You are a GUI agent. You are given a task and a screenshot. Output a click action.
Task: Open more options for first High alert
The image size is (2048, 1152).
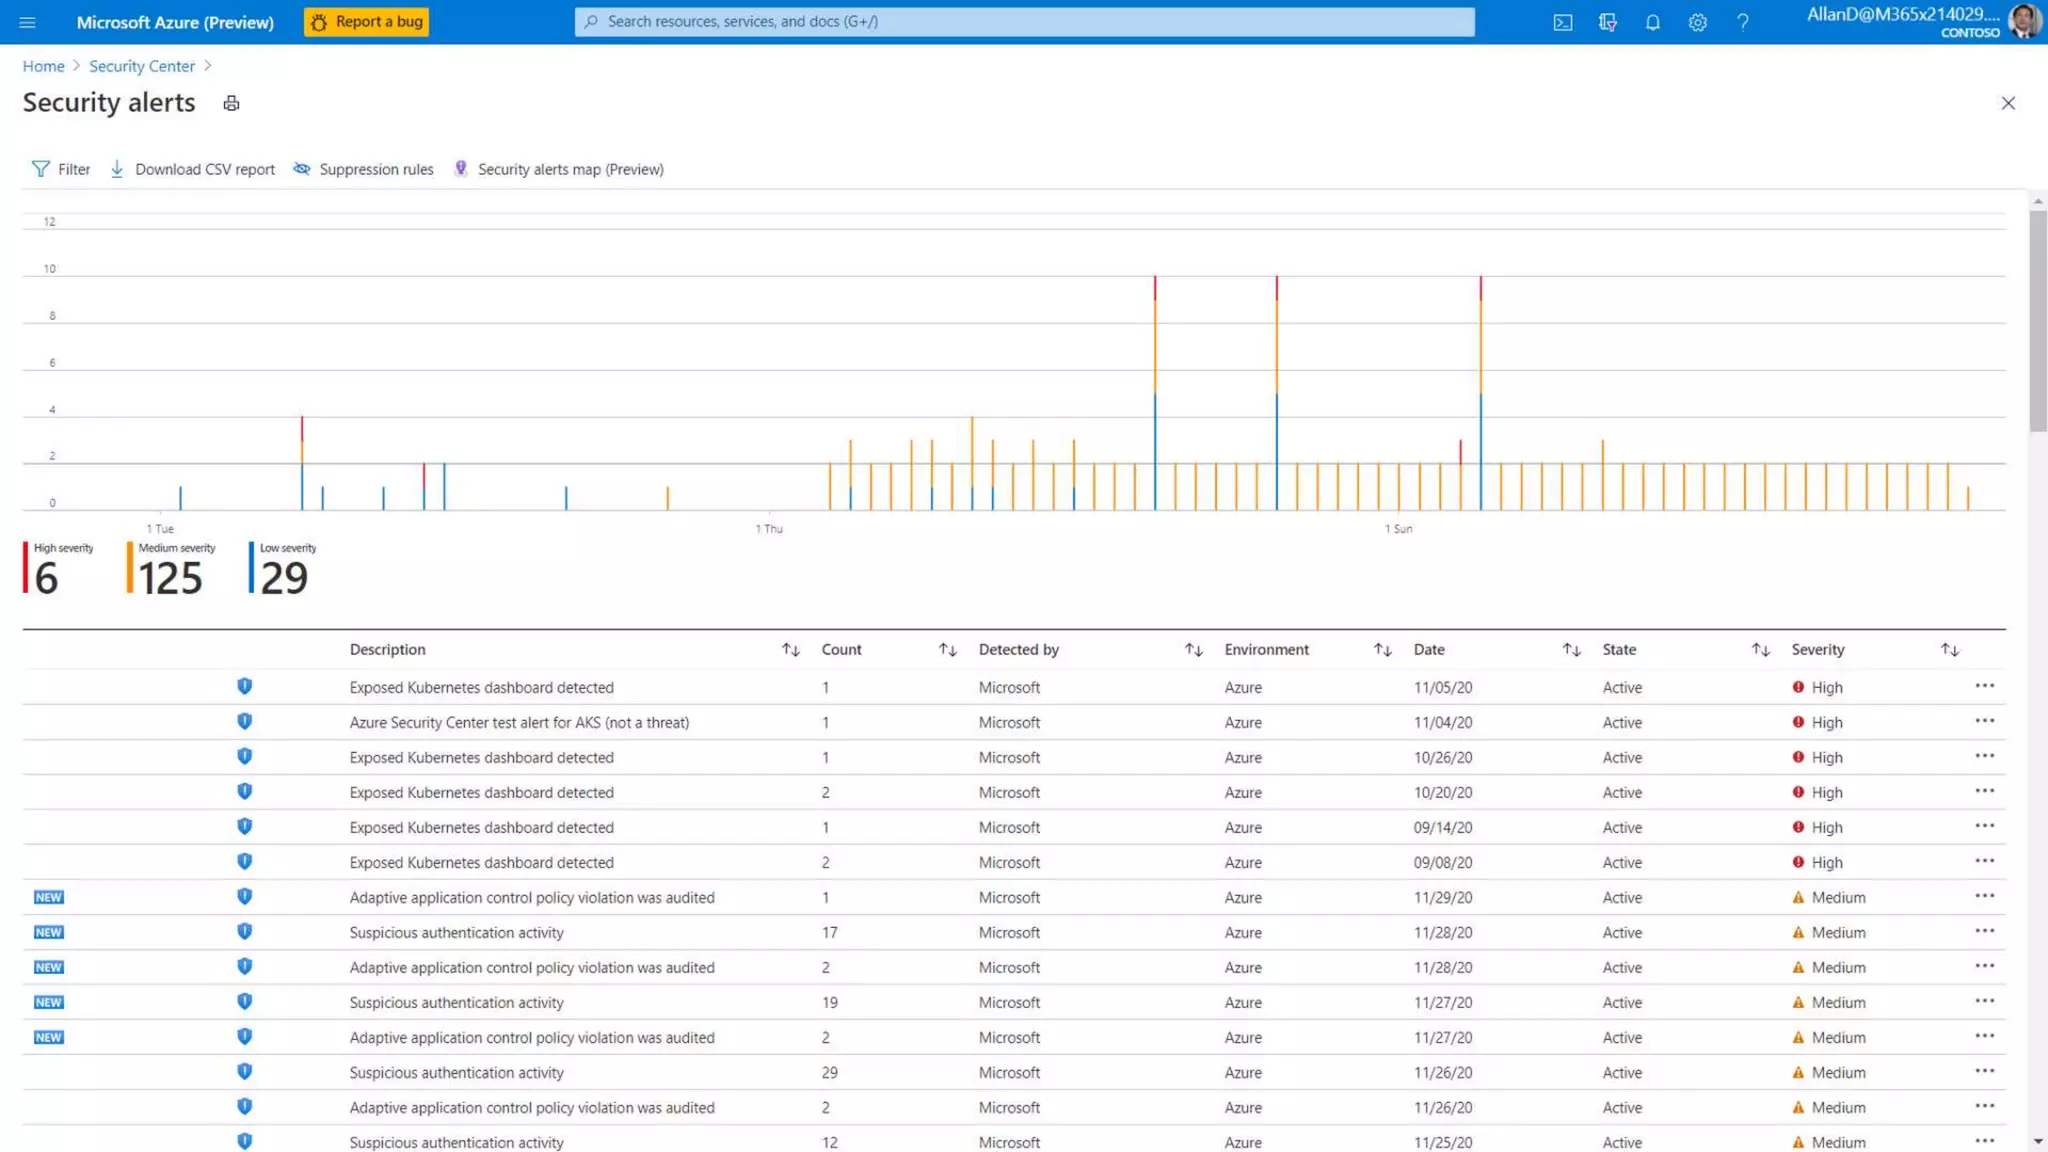point(1984,686)
